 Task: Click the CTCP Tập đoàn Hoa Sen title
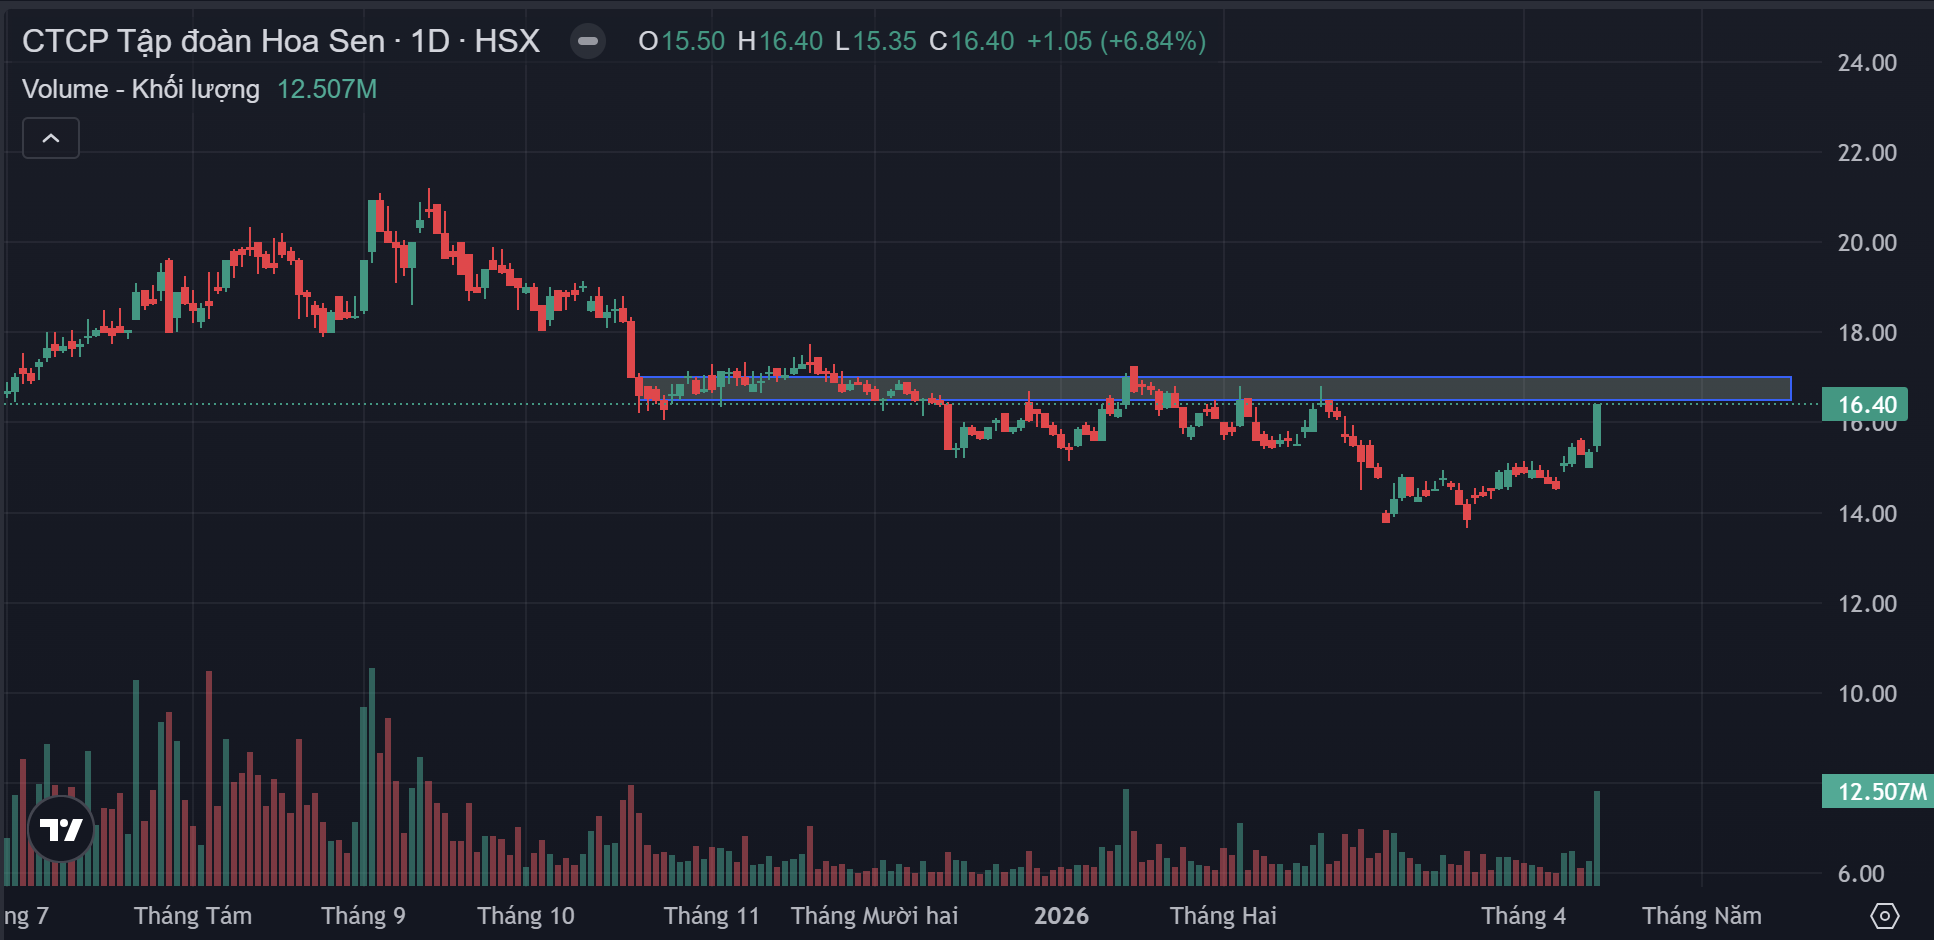pos(203,41)
